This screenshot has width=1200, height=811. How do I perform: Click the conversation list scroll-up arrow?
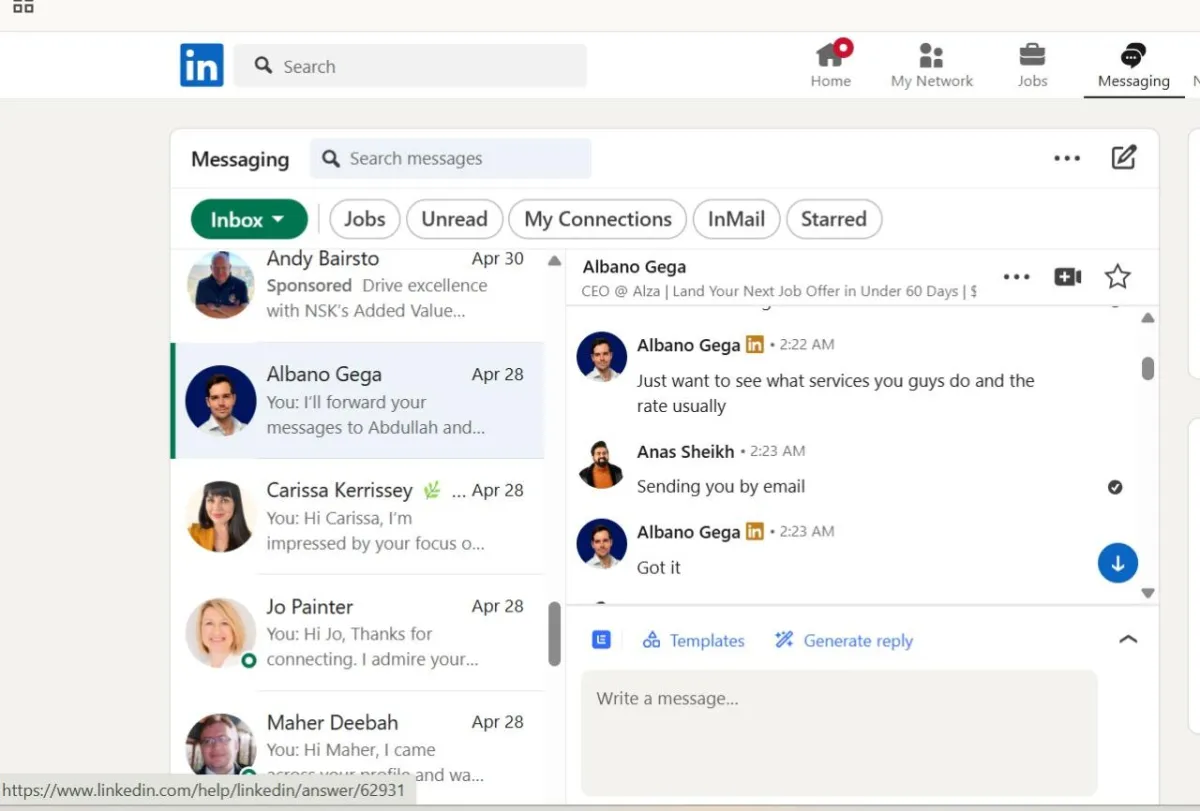(x=554, y=261)
